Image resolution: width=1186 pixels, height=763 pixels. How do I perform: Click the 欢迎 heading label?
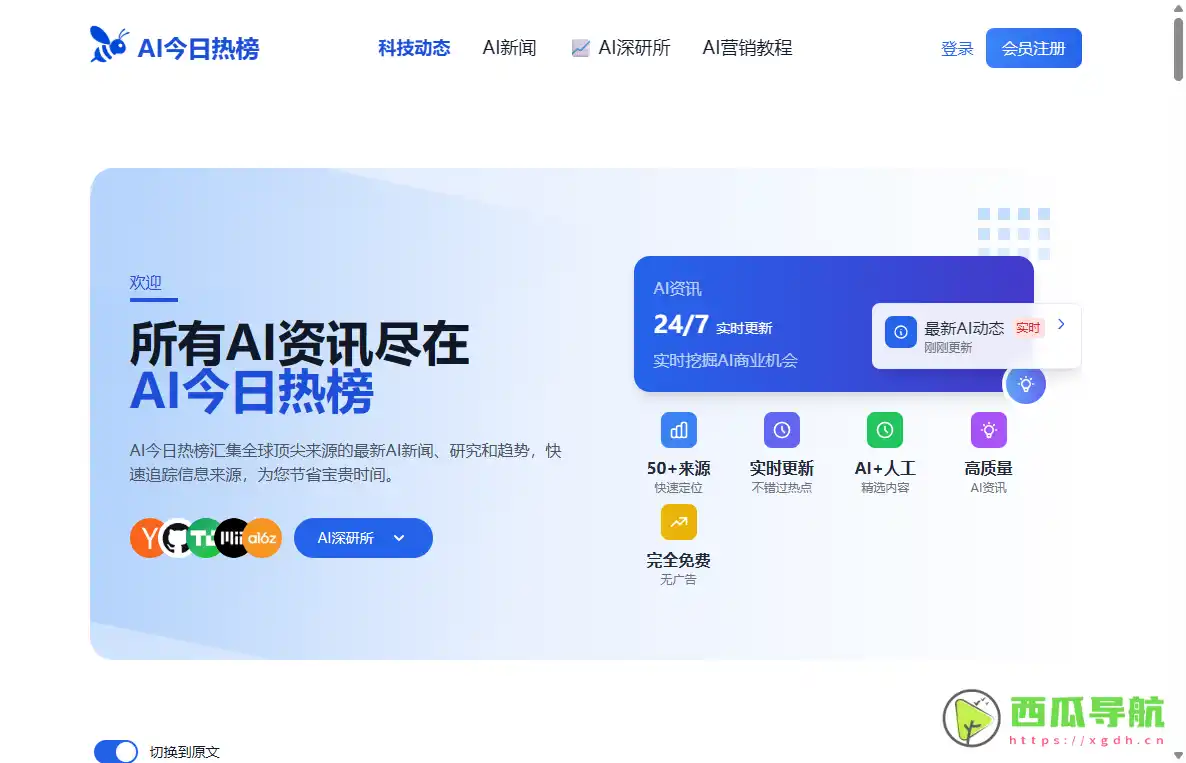pyautogui.click(x=145, y=282)
